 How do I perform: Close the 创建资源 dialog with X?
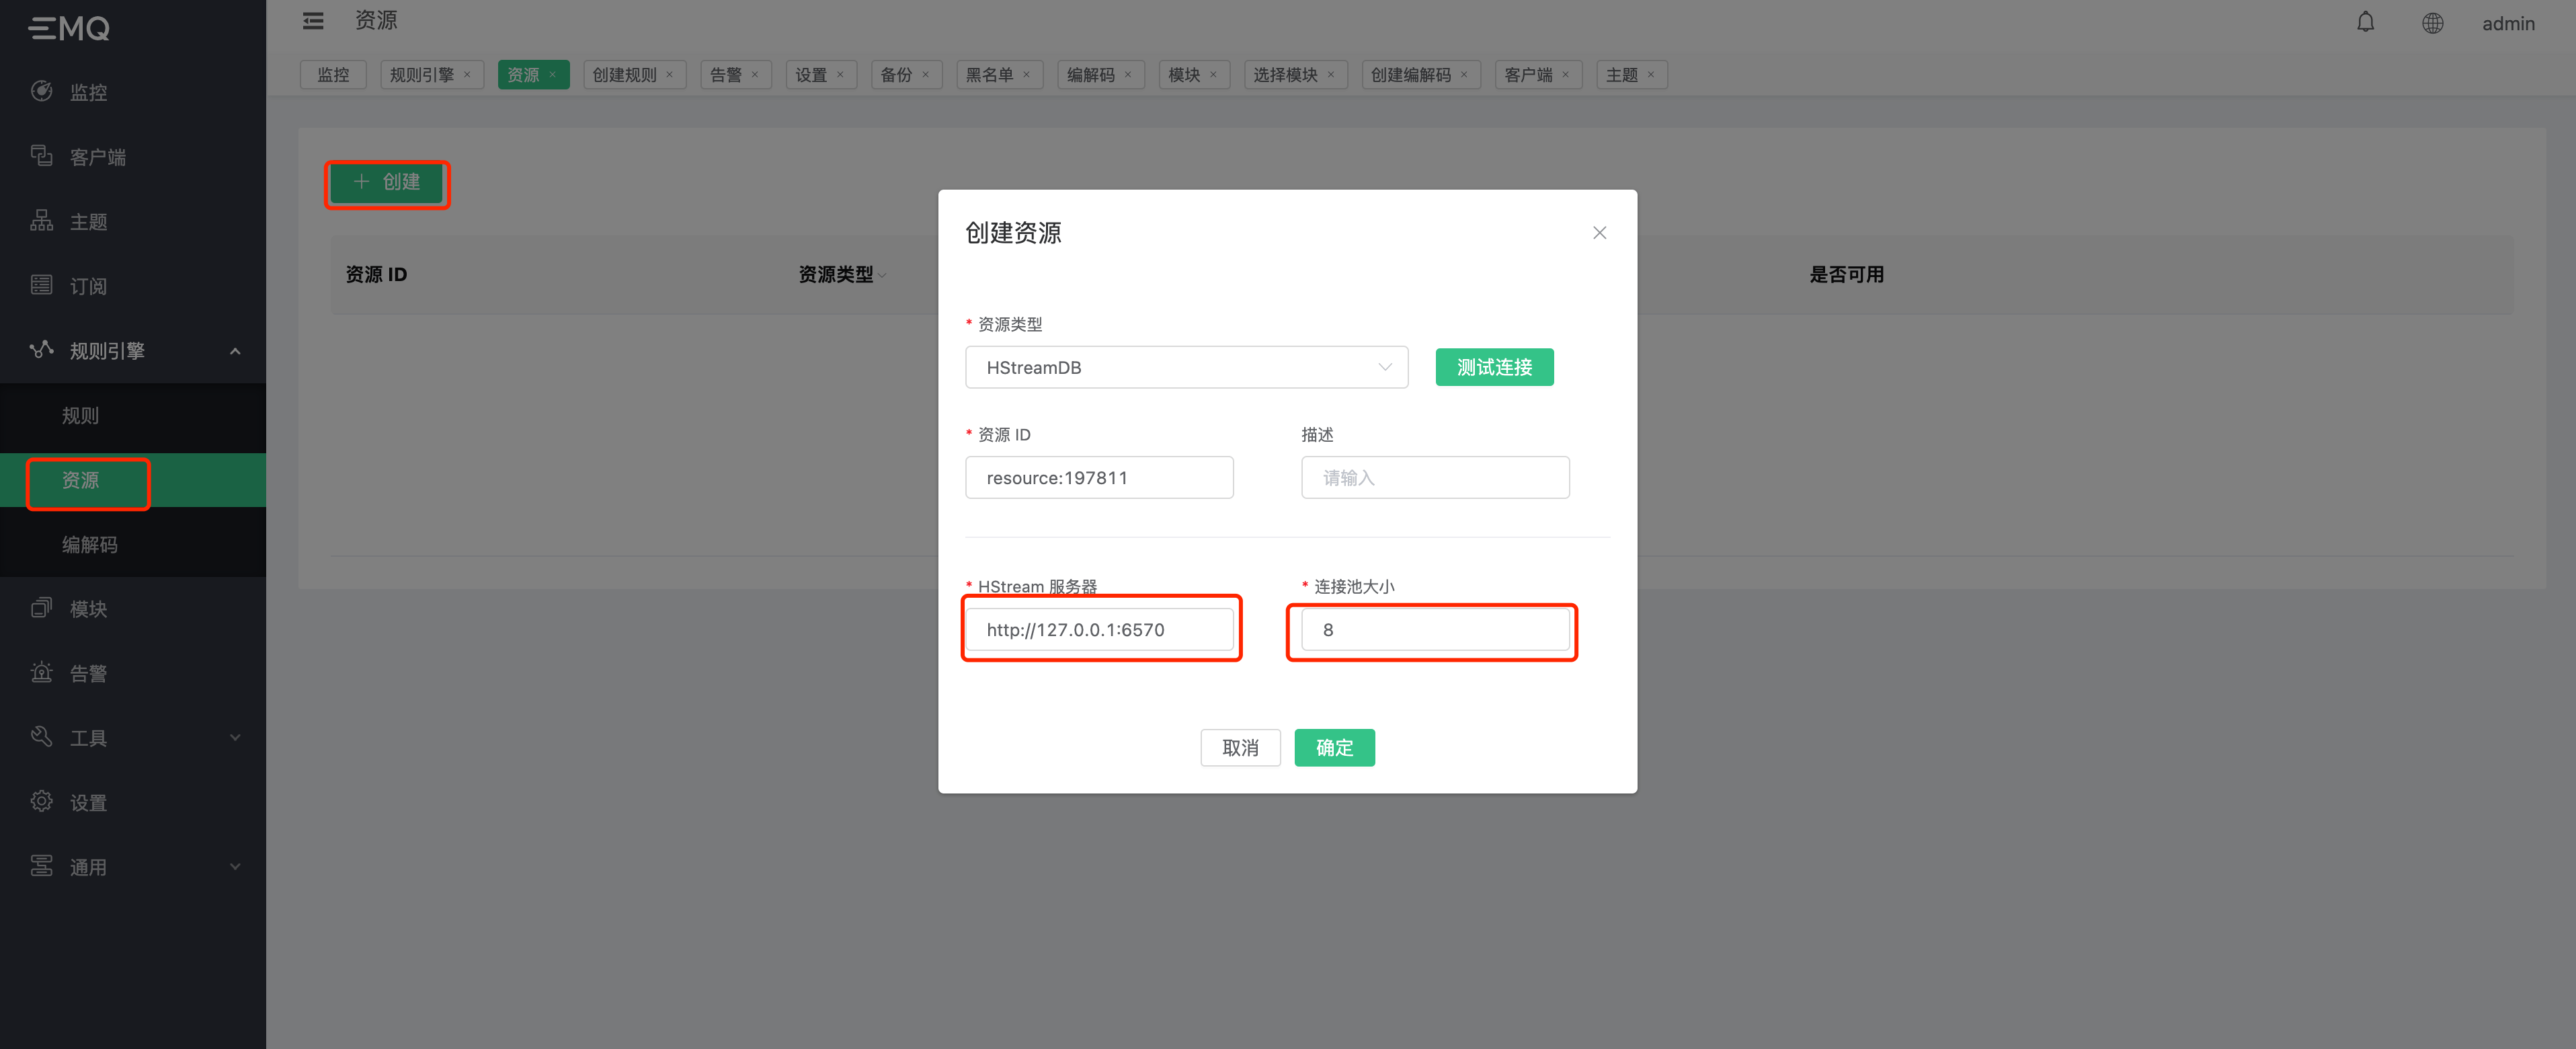(1599, 233)
